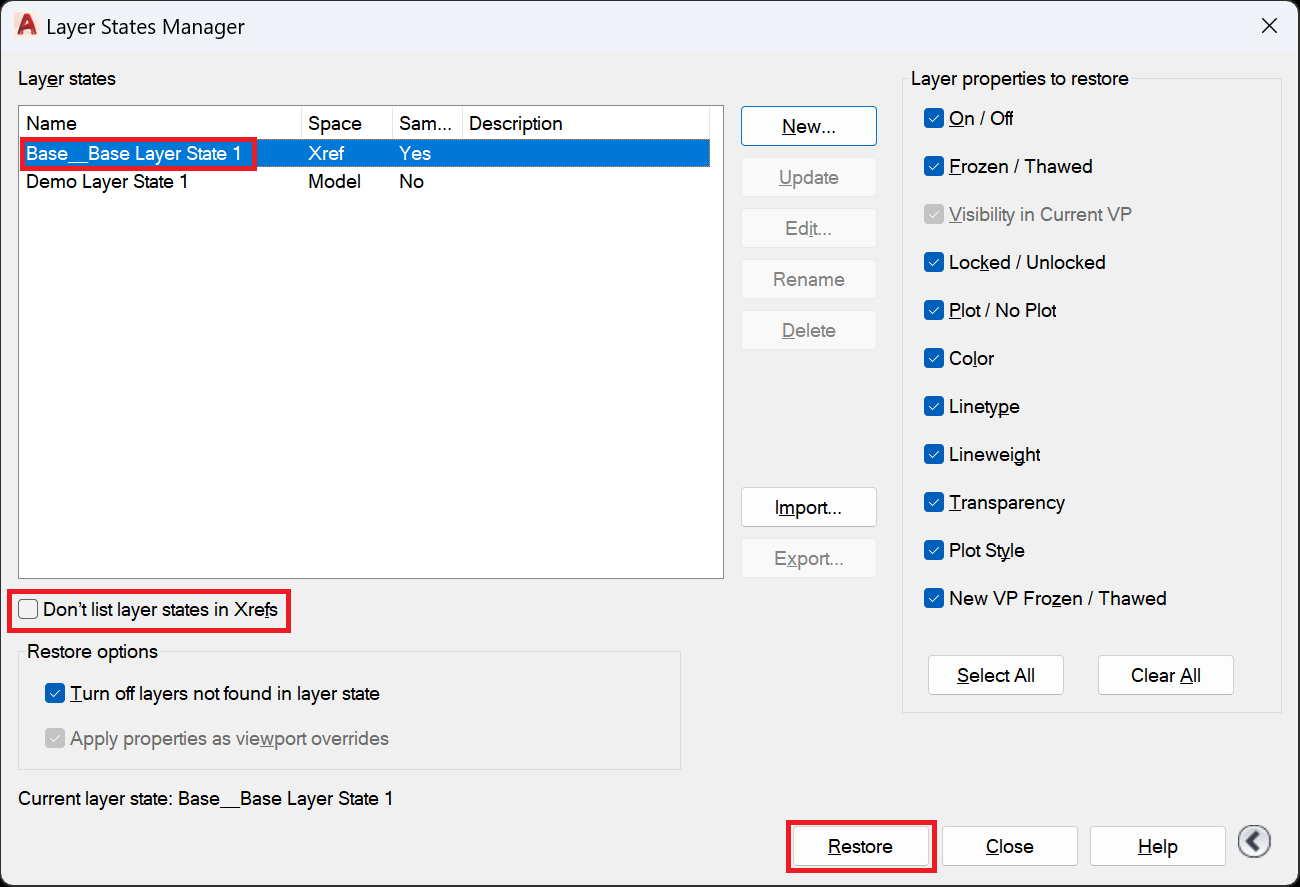
Task: Enable Don't list layer states in Xrefs
Action: point(29,610)
